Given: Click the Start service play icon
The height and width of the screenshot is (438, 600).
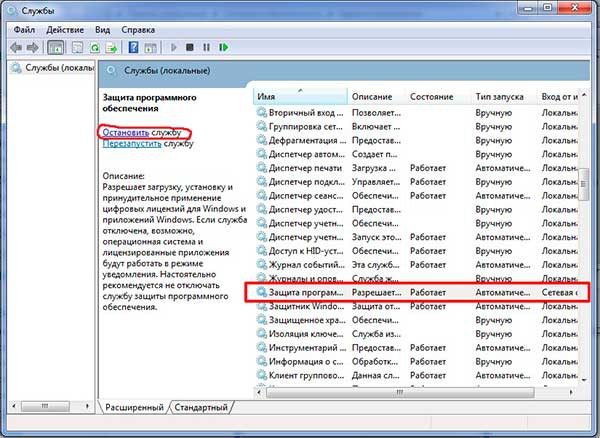Looking at the screenshot, I should coord(174,47).
